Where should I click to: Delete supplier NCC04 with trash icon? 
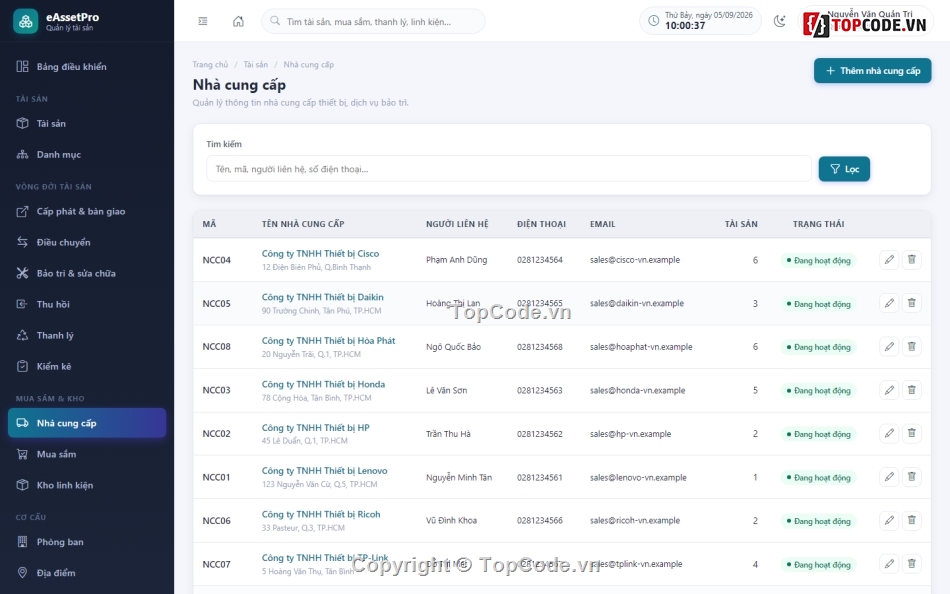911,259
